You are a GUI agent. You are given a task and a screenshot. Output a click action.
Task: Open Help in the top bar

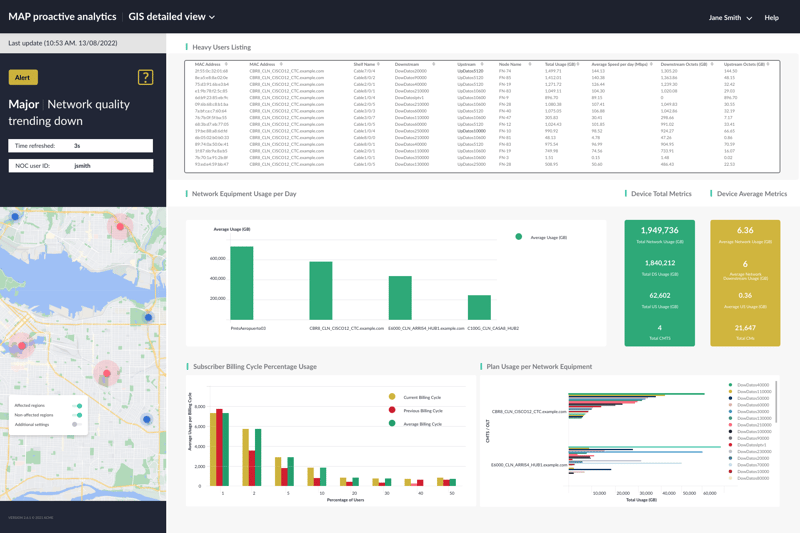tap(771, 17)
